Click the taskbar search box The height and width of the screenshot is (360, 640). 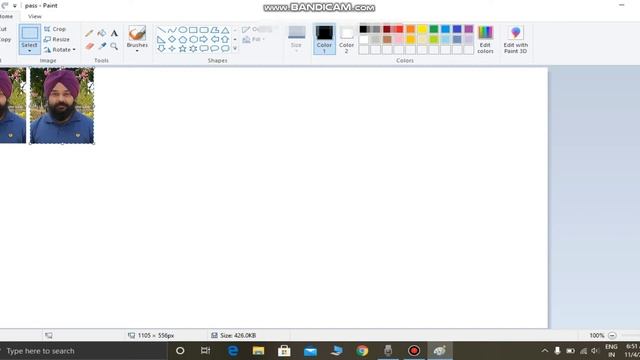click(x=84, y=351)
